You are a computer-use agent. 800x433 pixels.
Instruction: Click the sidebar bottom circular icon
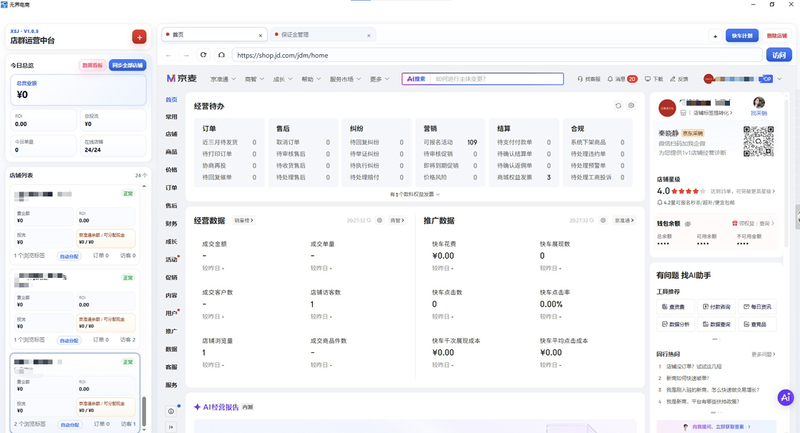click(x=171, y=411)
